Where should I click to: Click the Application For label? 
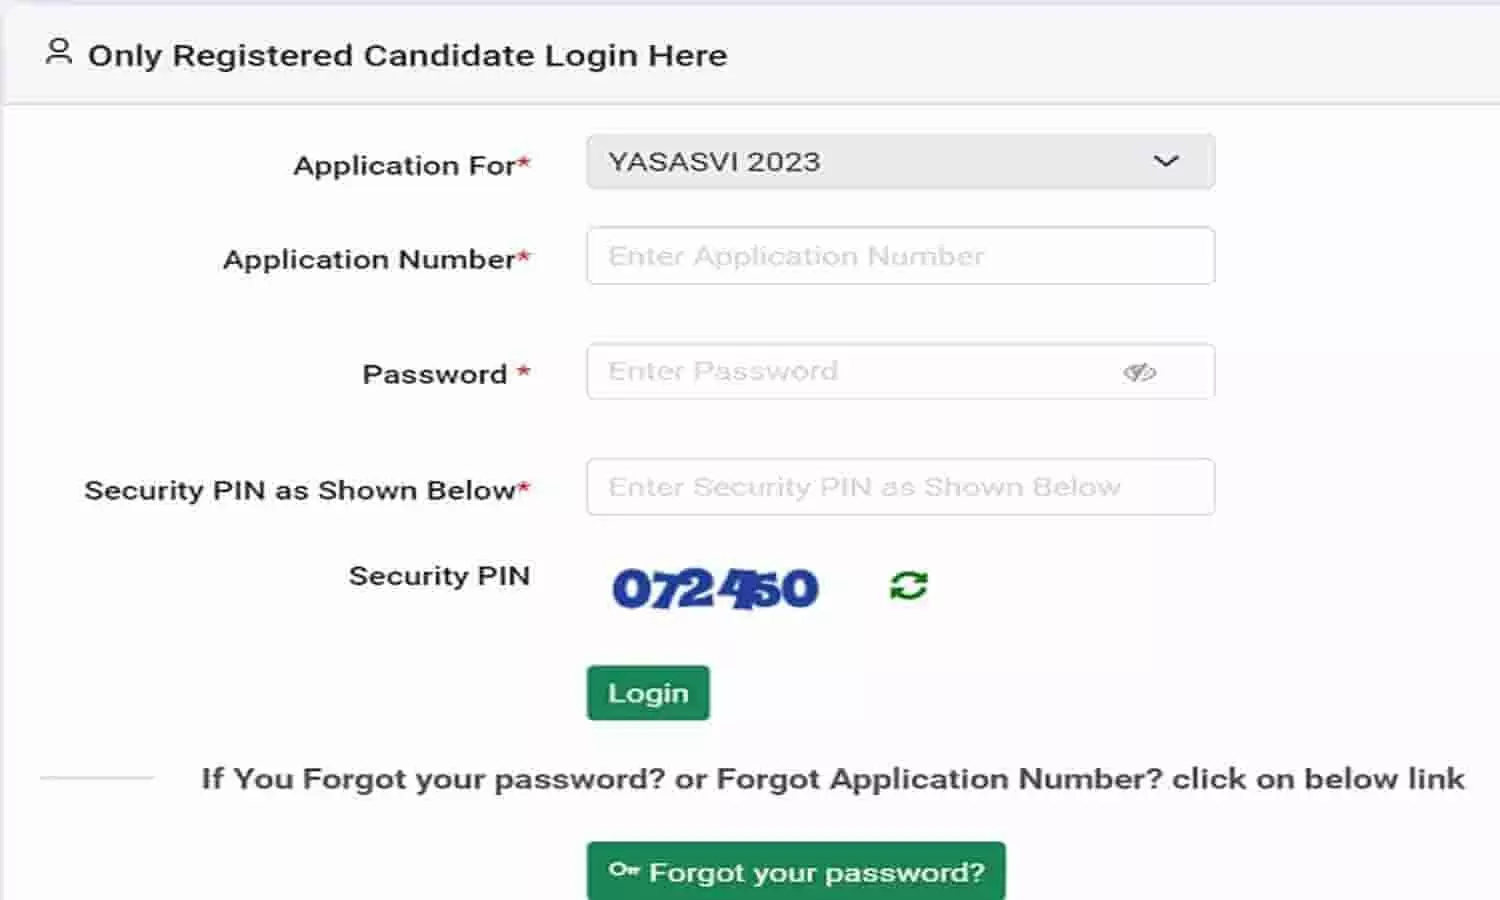click(404, 165)
